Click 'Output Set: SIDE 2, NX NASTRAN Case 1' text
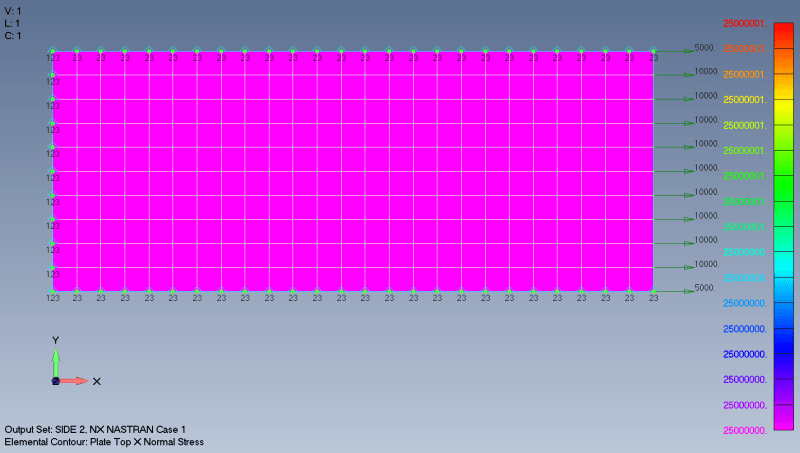This screenshot has width=800, height=453. [95, 430]
